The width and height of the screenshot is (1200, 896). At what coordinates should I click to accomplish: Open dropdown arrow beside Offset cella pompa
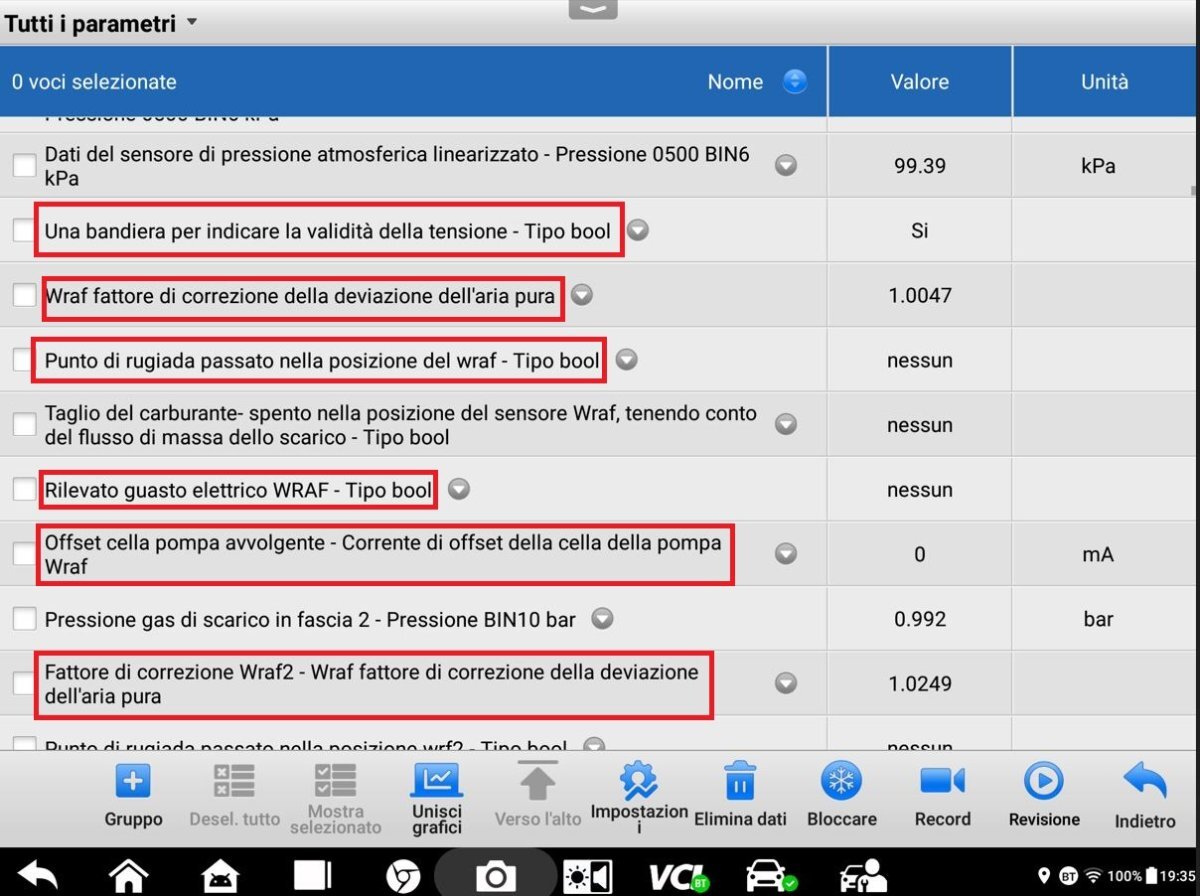click(786, 554)
